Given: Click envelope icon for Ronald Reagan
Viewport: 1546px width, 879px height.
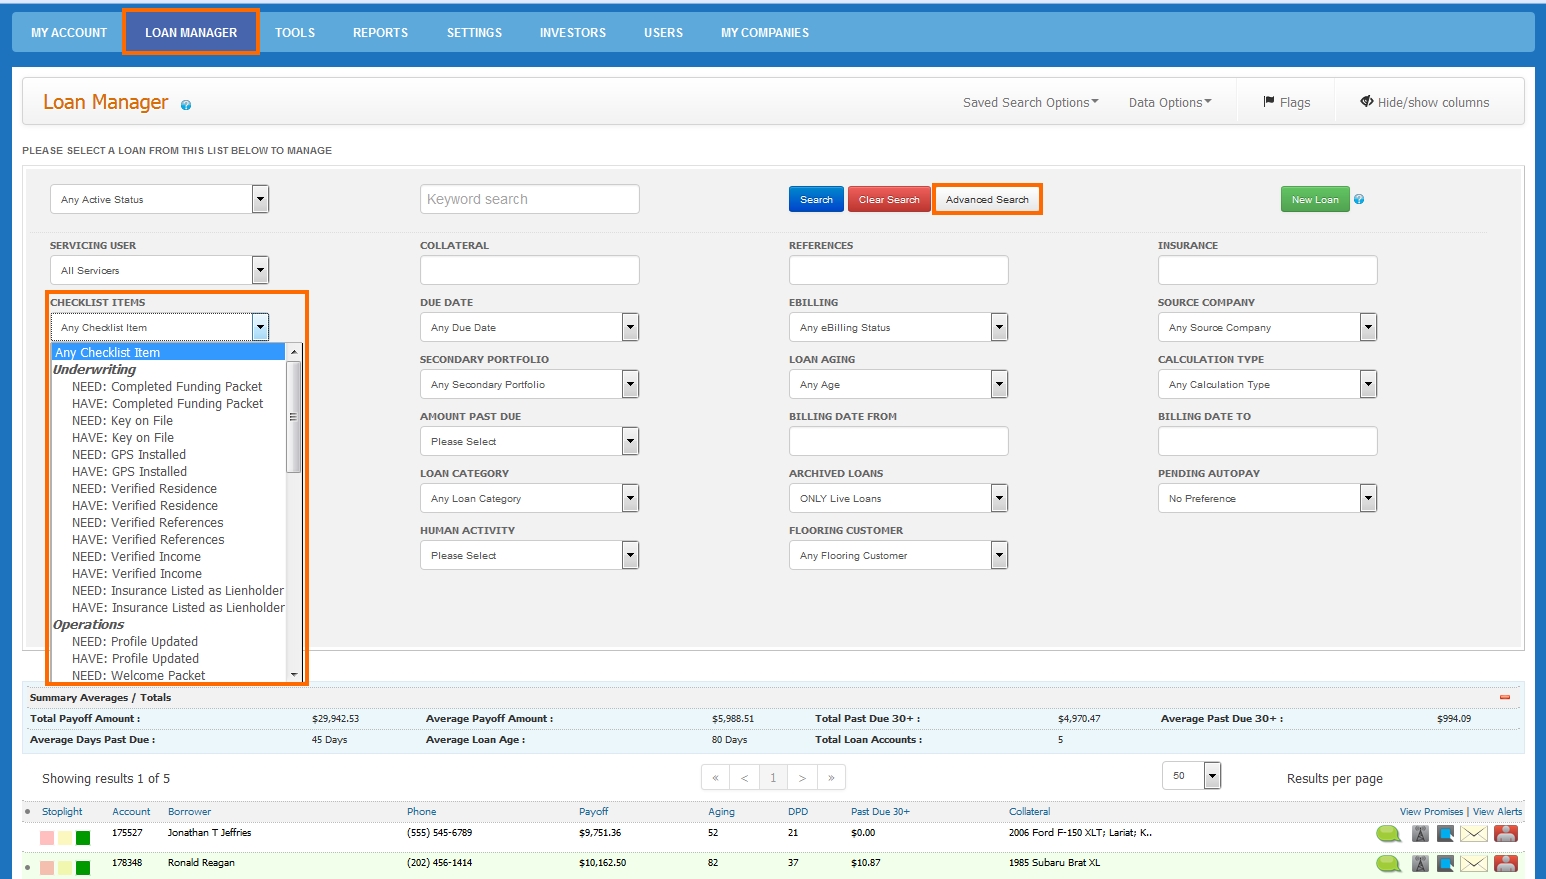Looking at the screenshot, I should (x=1474, y=864).
